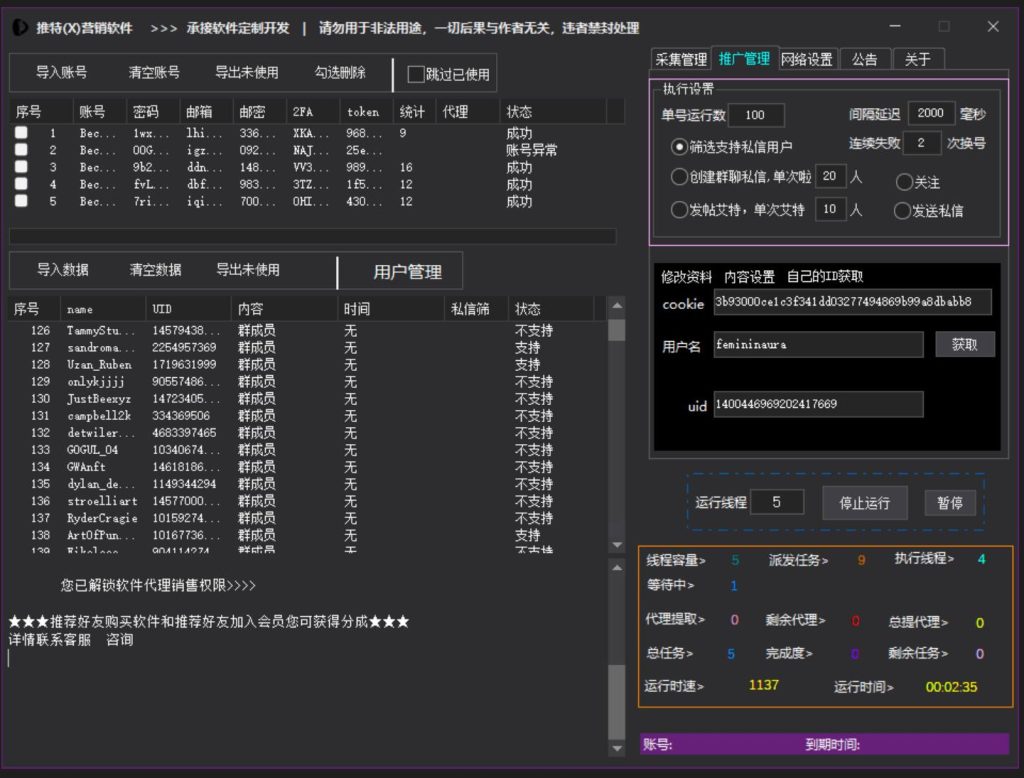The image size is (1024, 778).
Task: Open the 公告 tab
Action: [x=865, y=58]
